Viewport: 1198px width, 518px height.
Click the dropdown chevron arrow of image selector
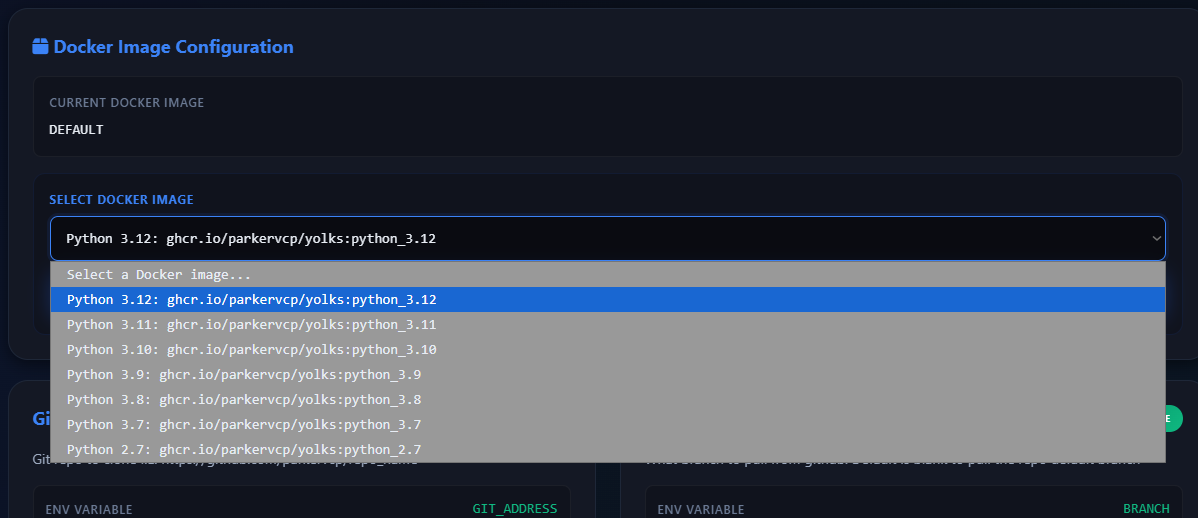pos(1157,238)
